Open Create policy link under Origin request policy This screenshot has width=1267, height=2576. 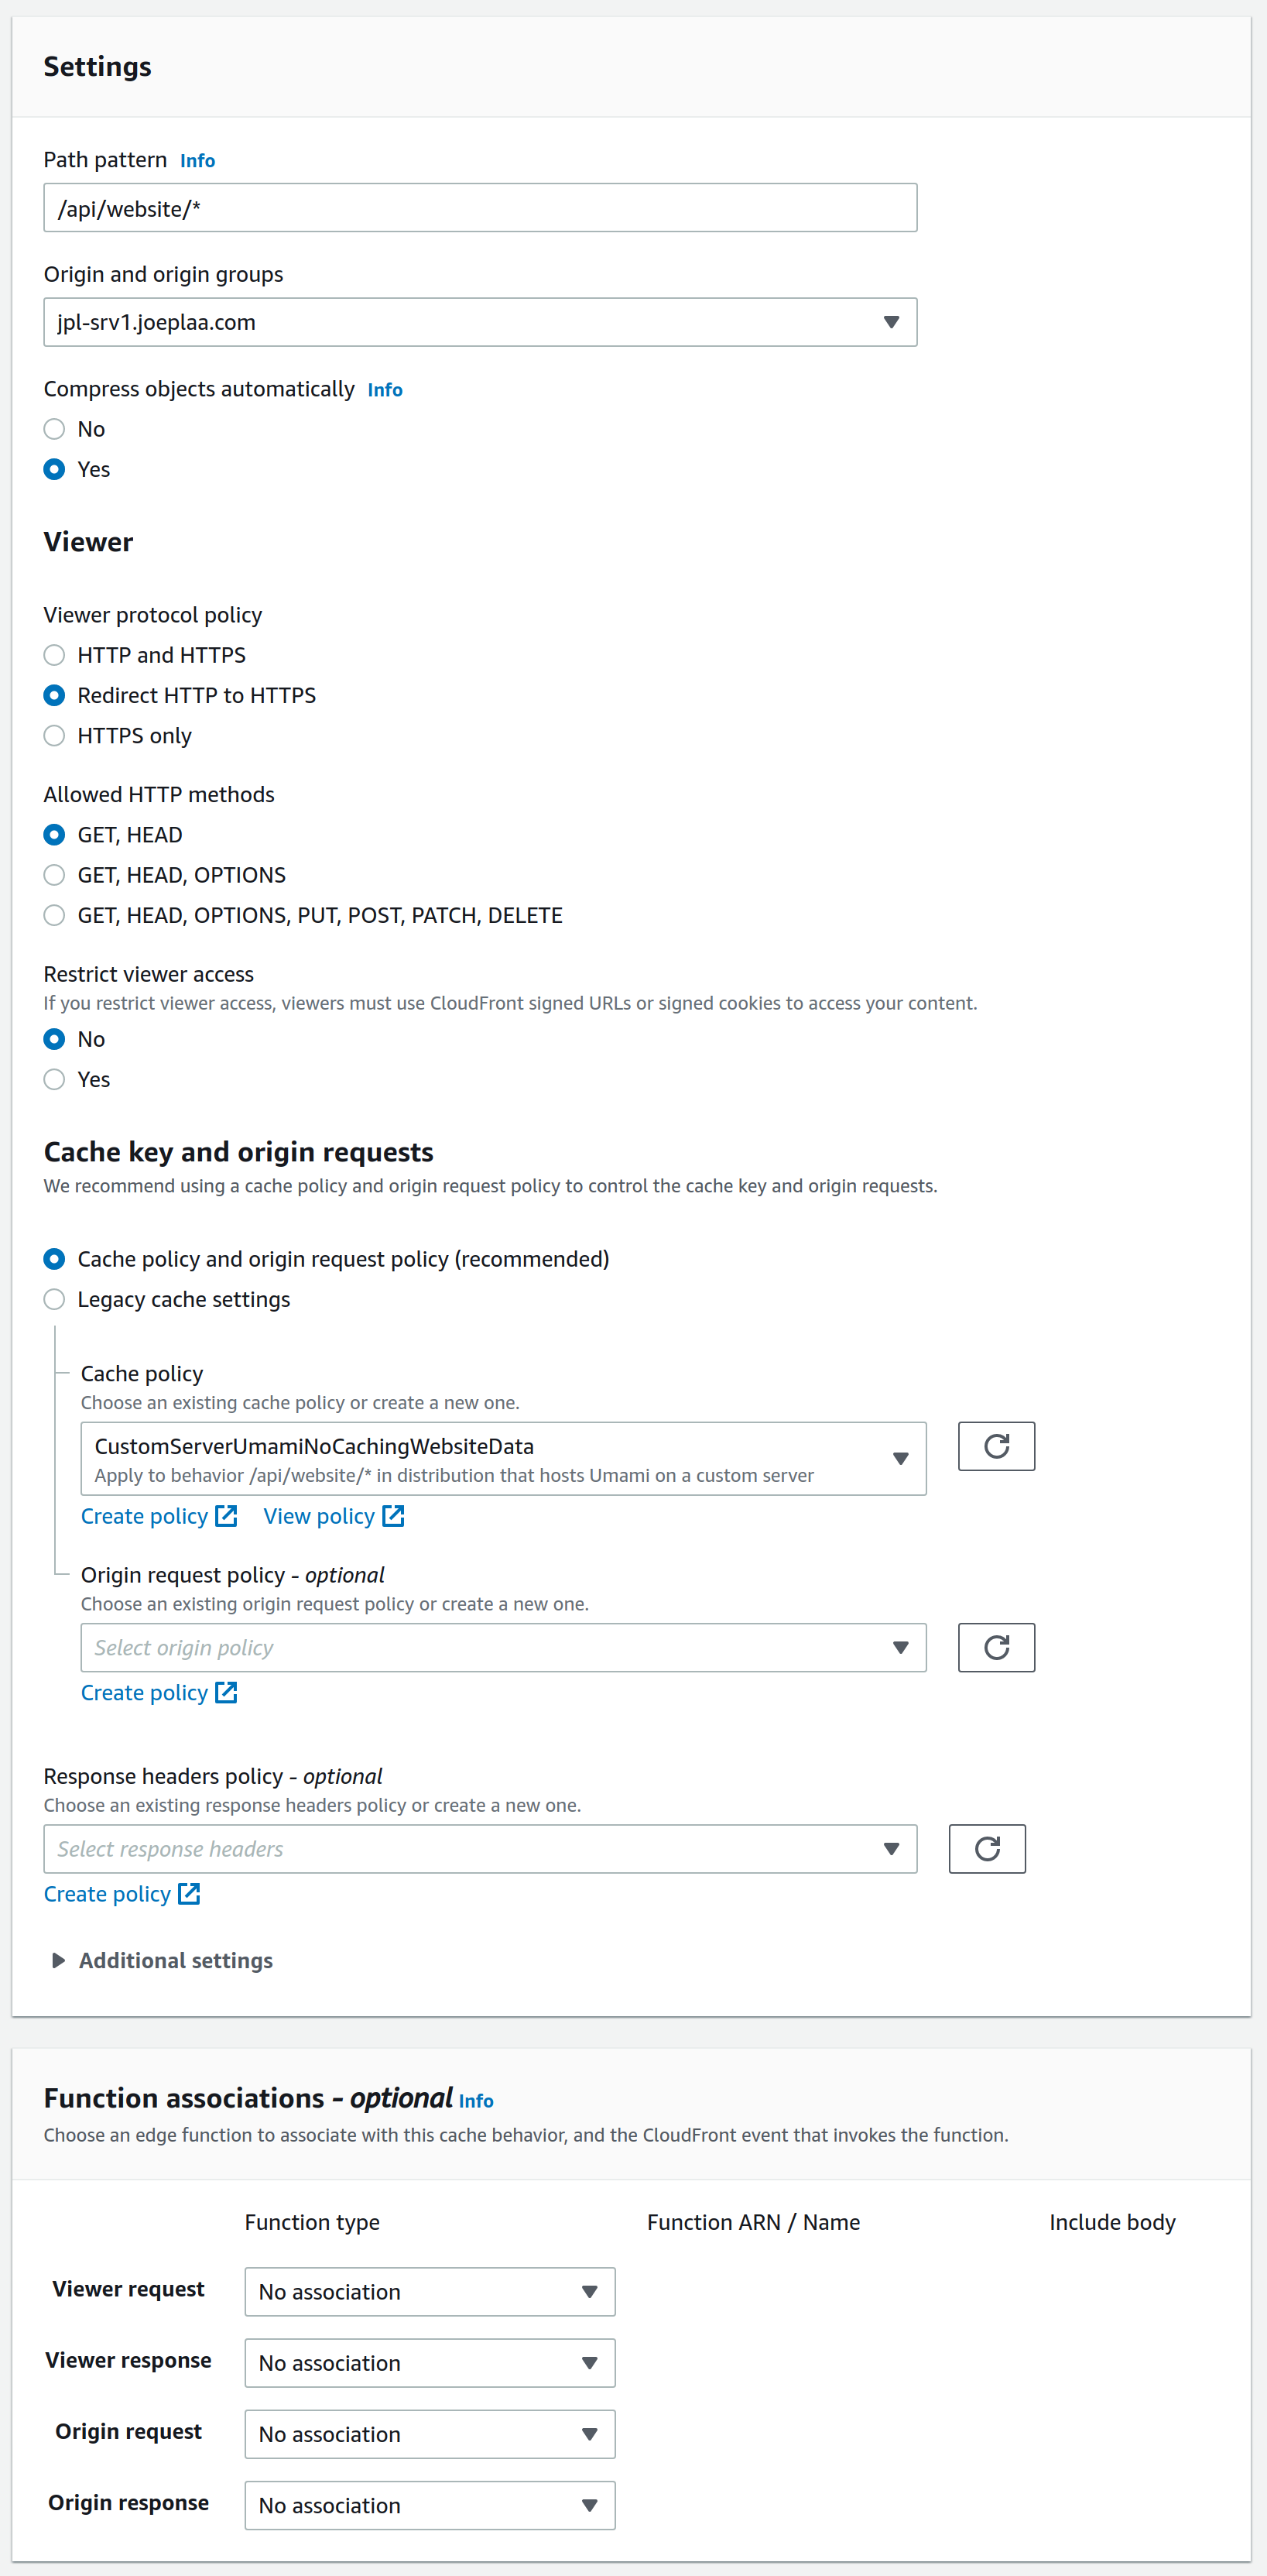click(x=158, y=1692)
